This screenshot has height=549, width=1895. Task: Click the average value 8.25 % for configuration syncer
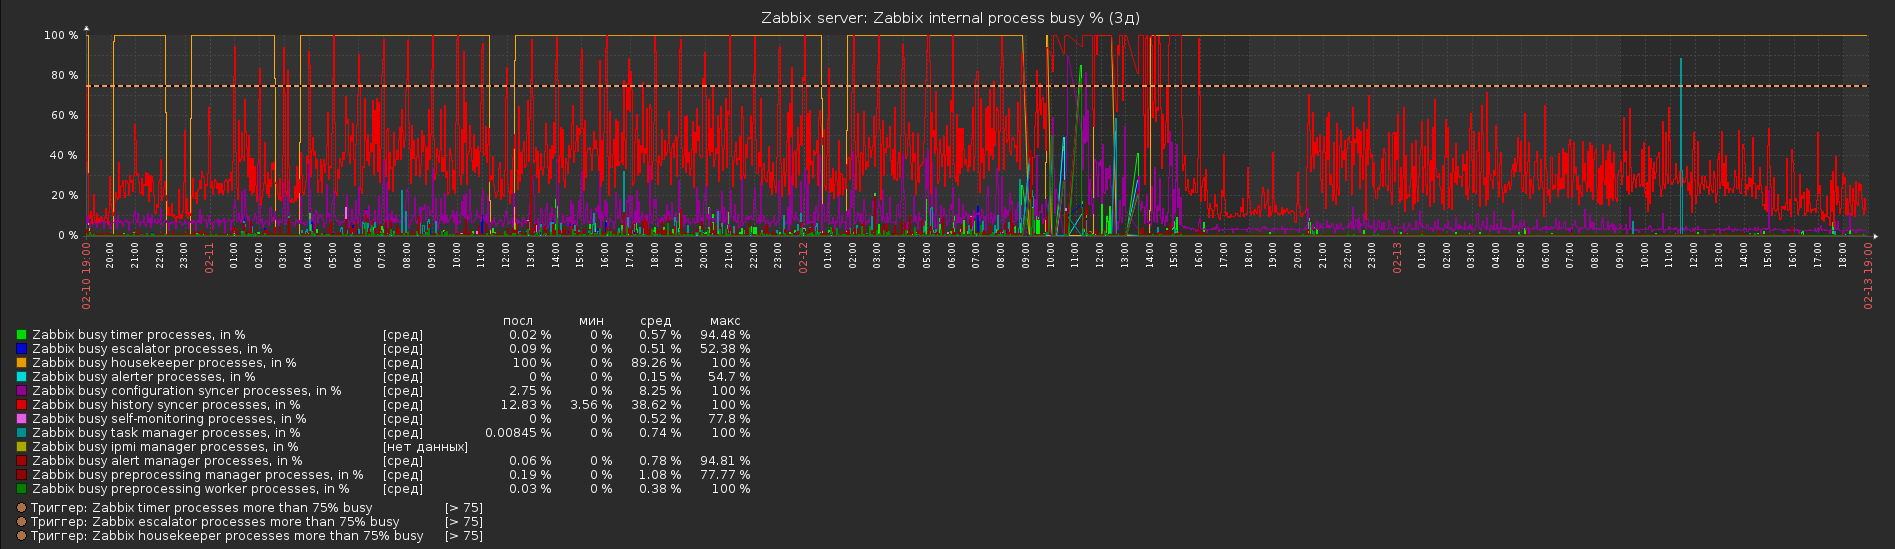pos(660,391)
